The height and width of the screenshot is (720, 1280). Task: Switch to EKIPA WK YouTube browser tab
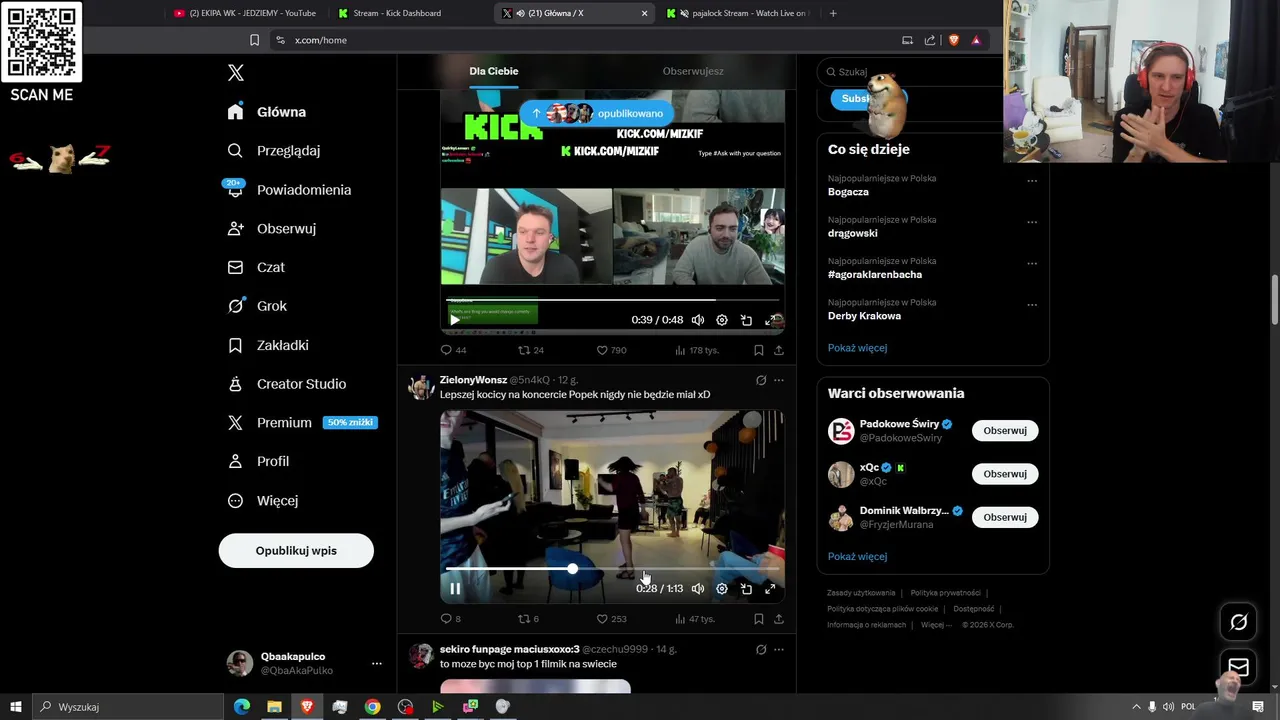[244, 13]
